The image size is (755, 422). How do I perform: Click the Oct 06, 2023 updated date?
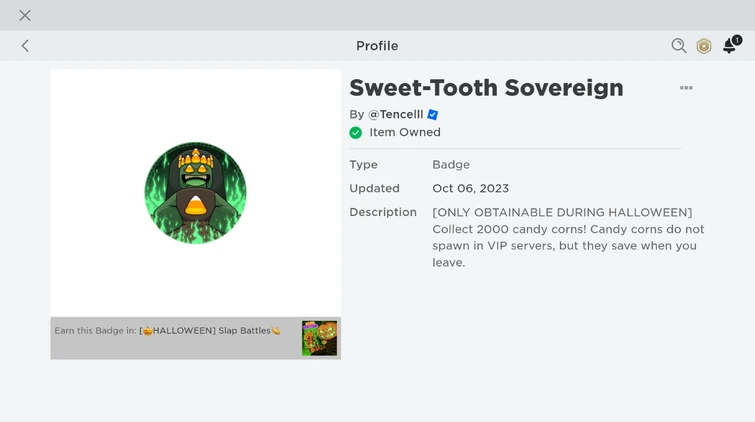coord(470,188)
